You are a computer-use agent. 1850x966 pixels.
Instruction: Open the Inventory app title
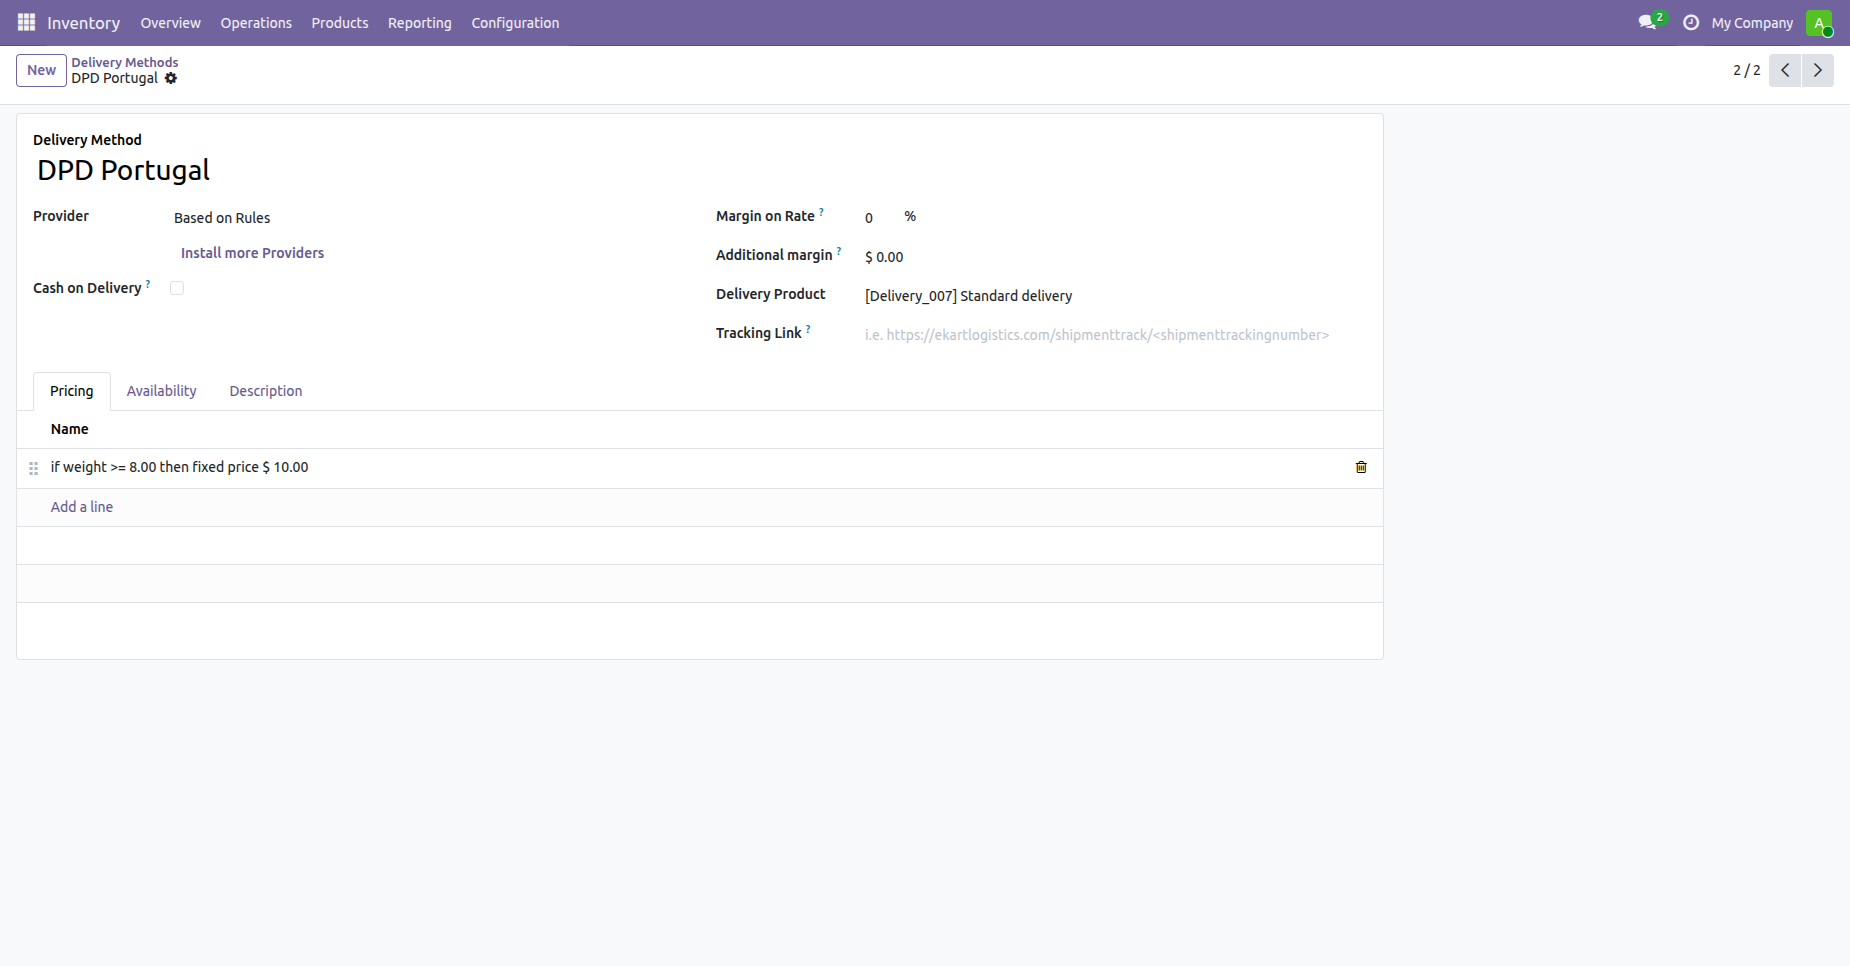click(83, 23)
